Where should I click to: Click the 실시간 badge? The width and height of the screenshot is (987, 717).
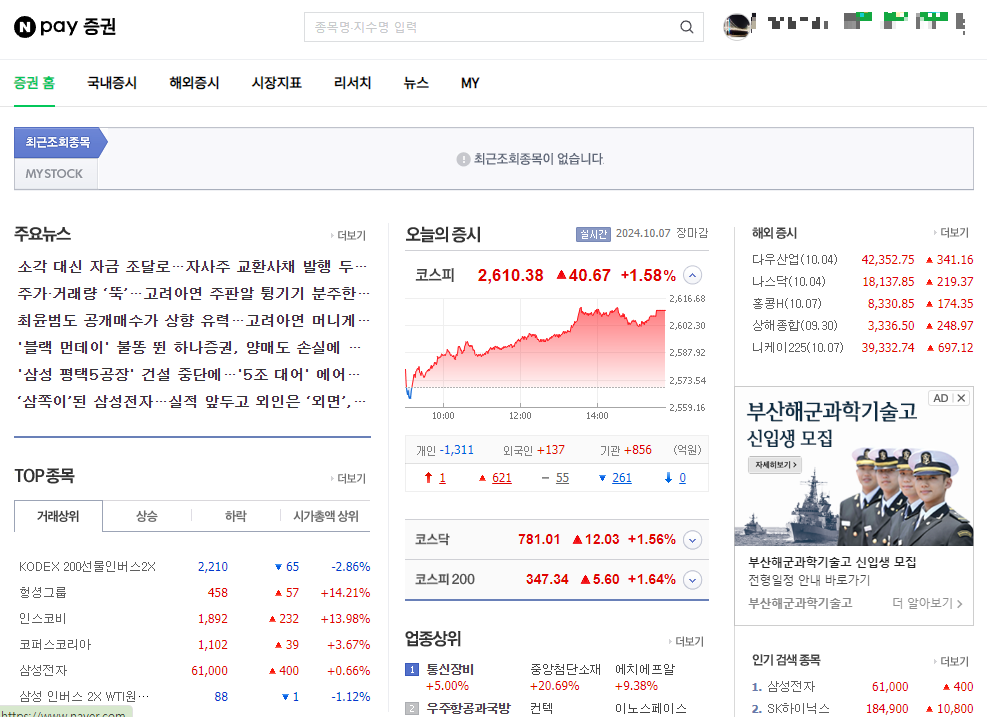tap(593, 234)
